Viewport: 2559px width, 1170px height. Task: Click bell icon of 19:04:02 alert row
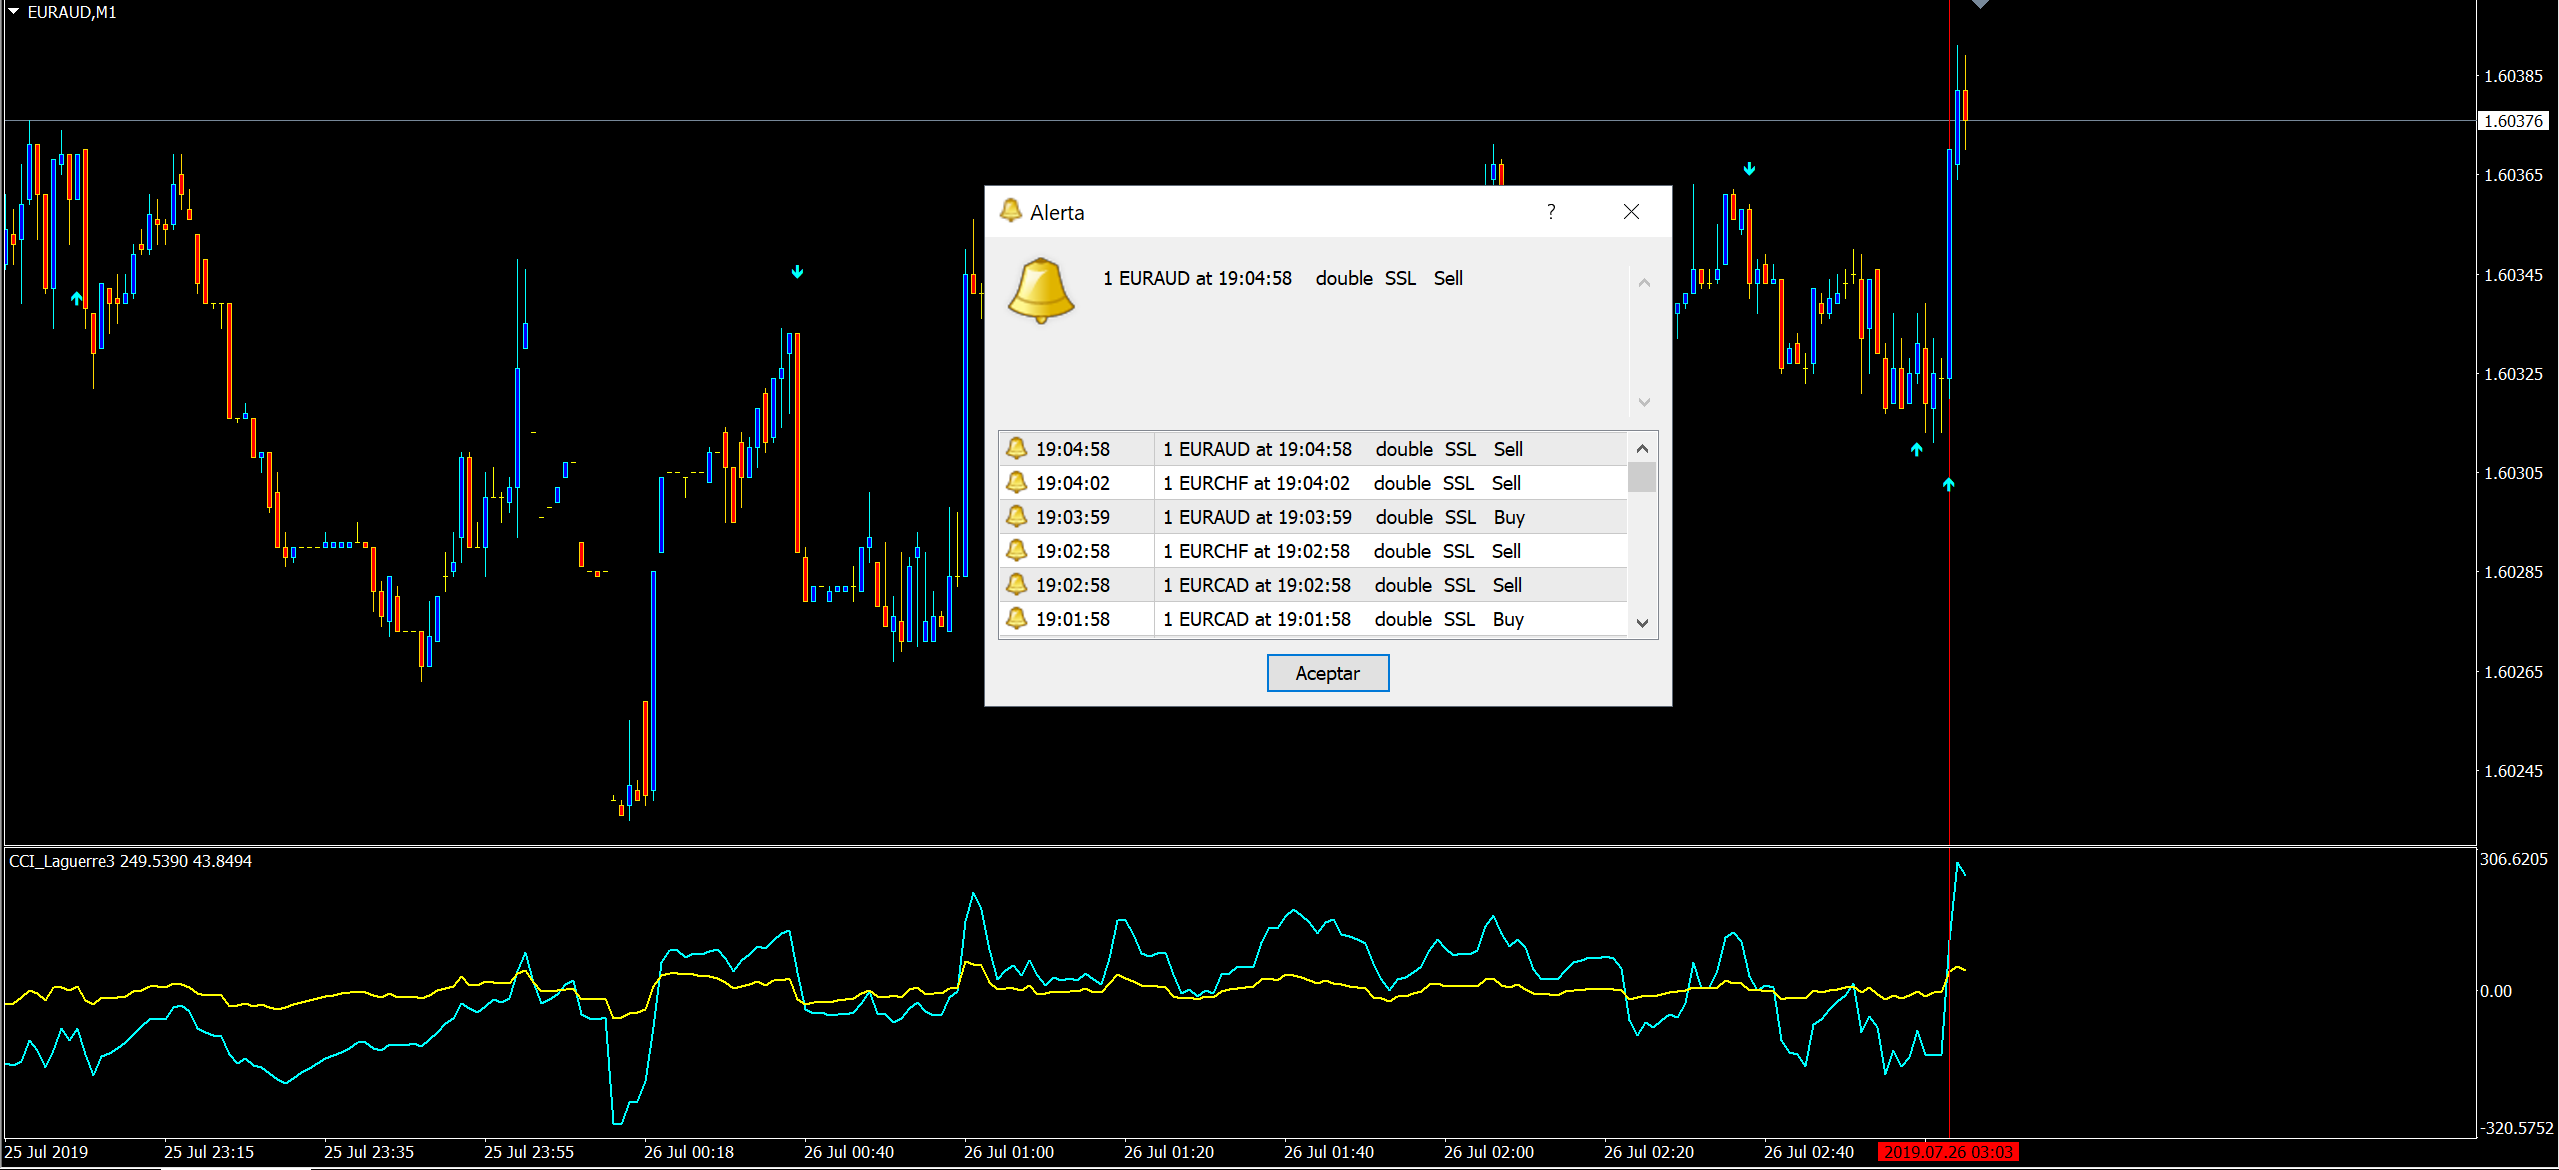1016,482
